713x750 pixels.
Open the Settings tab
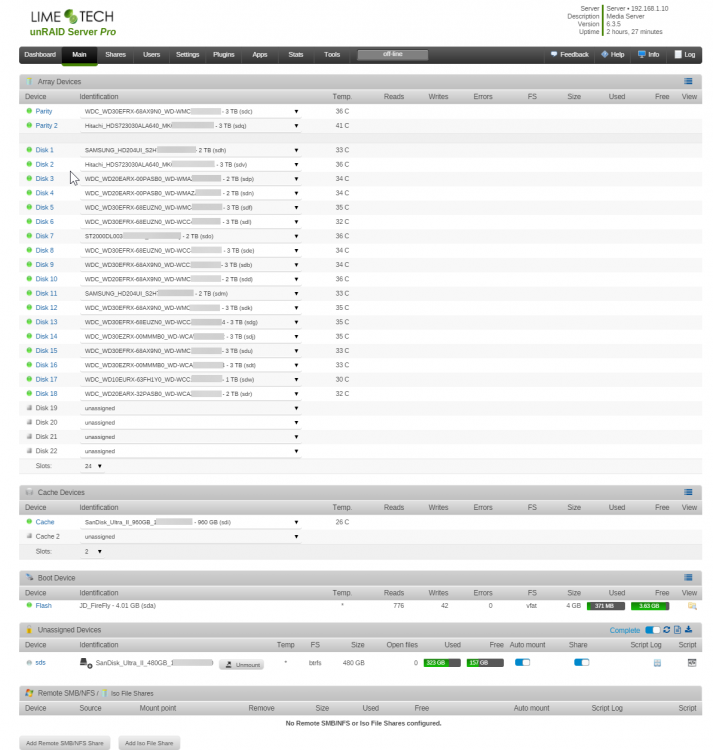click(187, 55)
